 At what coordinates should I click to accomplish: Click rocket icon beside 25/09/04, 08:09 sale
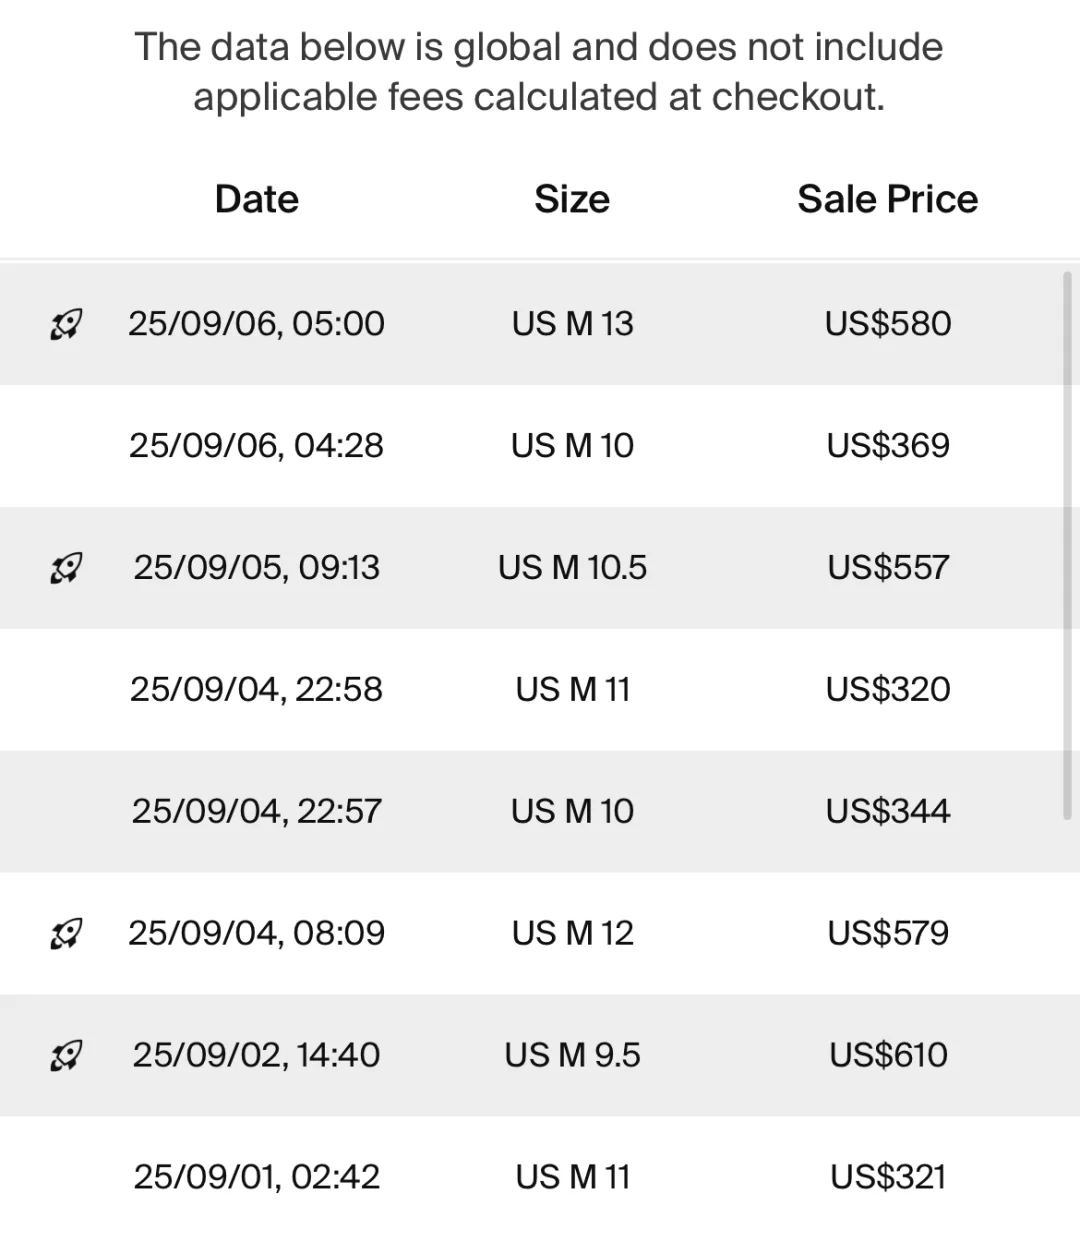[x=66, y=934]
